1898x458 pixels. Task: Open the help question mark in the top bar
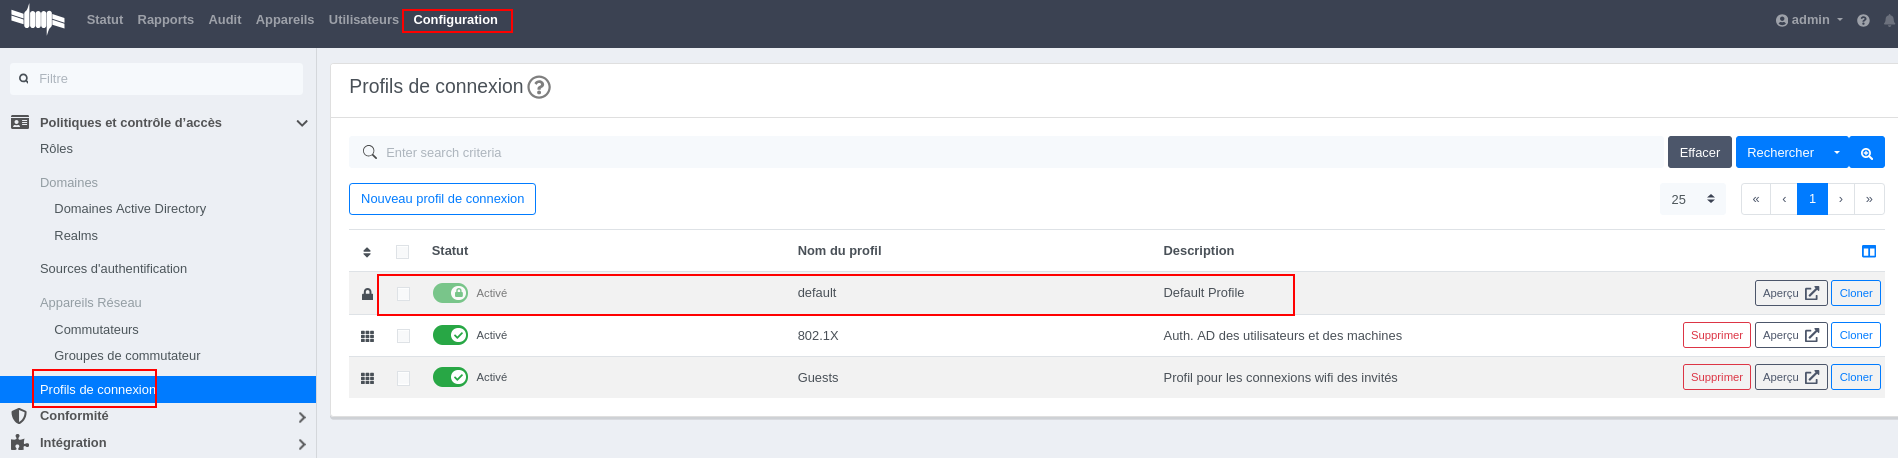pyautogui.click(x=1863, y=20)
